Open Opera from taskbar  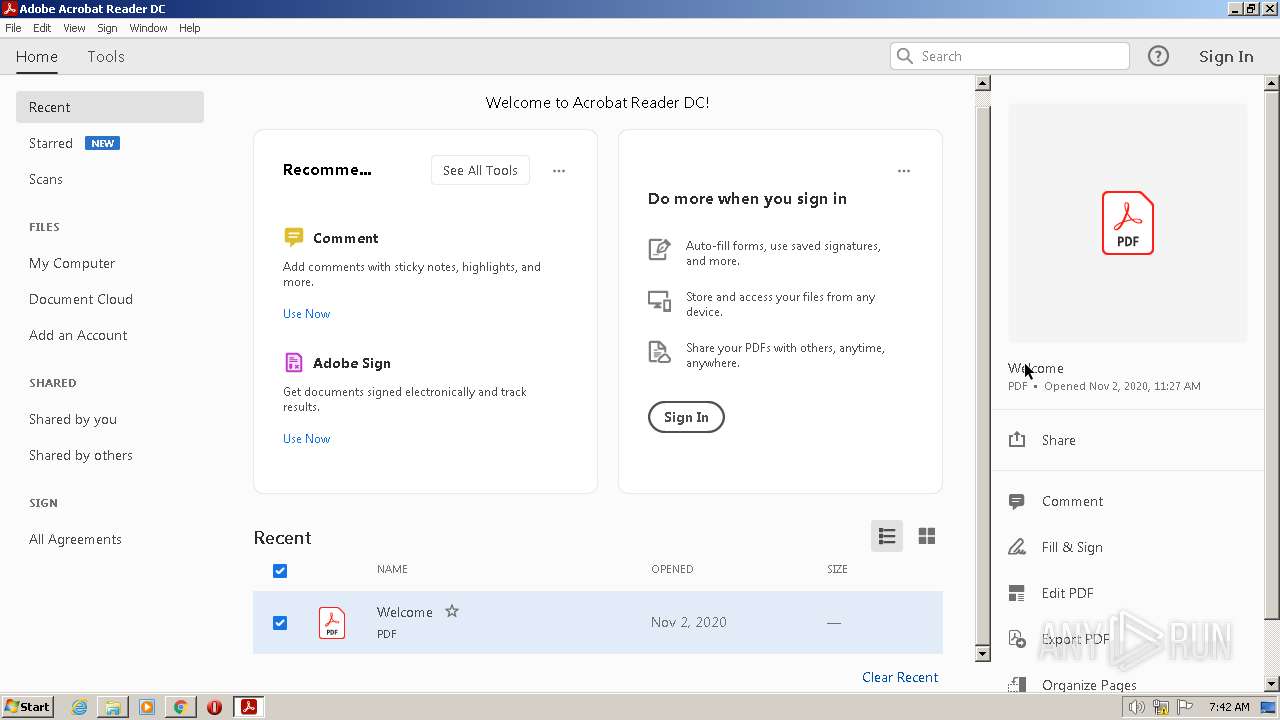click(x=214, y=707)
